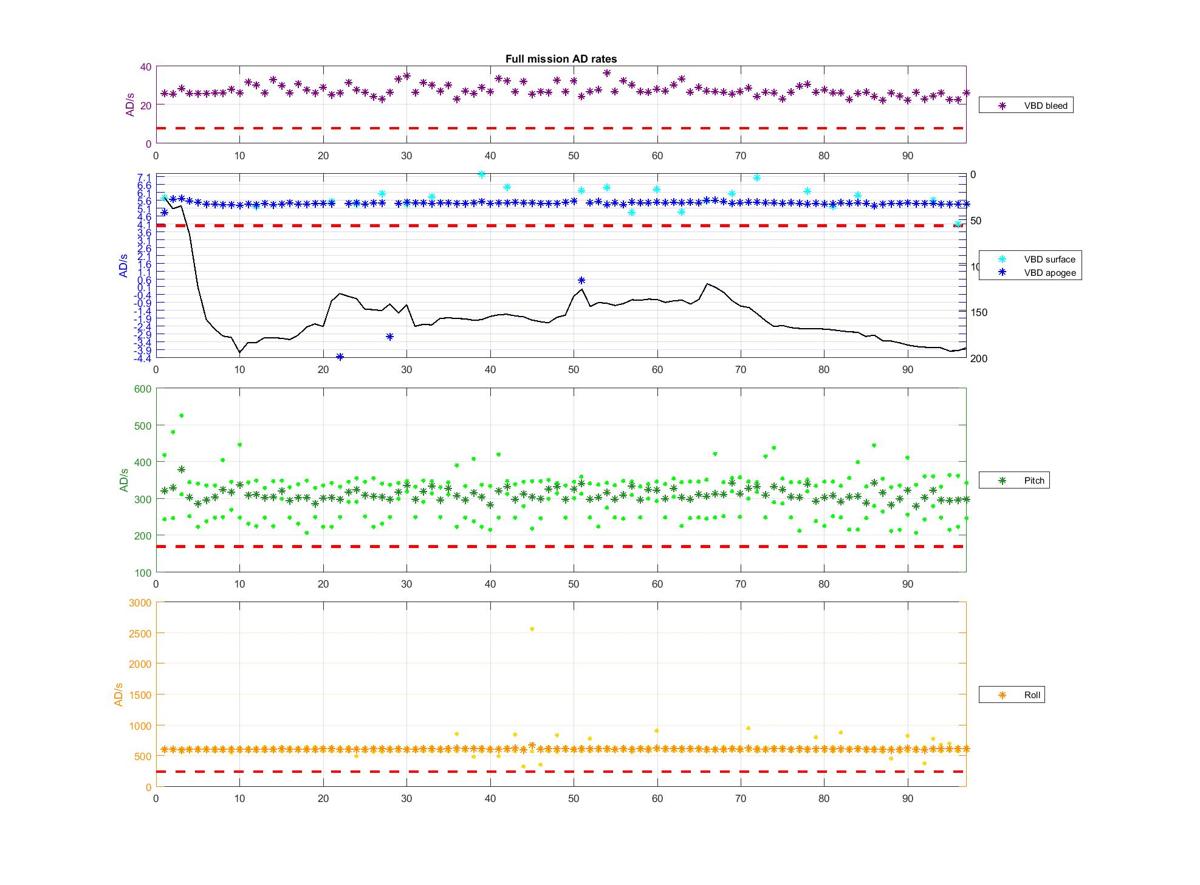Click the purple asterisk marker in VBD bleed legend
1200x885 pixels.
pos(1000,104)
